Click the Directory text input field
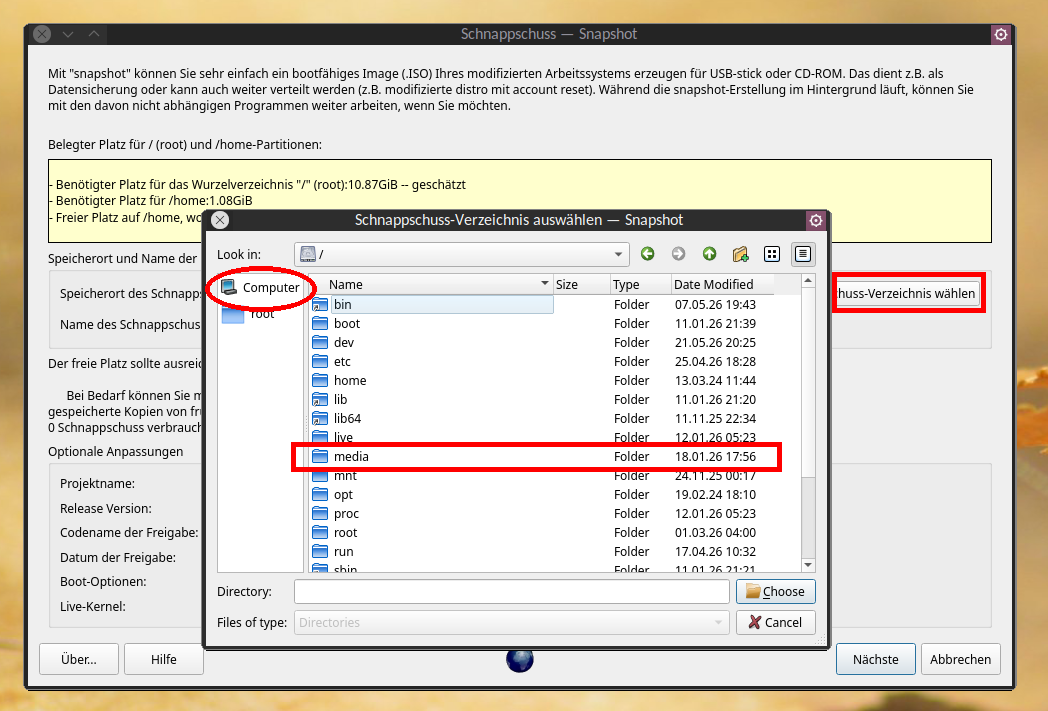 [x=511, y=591]
